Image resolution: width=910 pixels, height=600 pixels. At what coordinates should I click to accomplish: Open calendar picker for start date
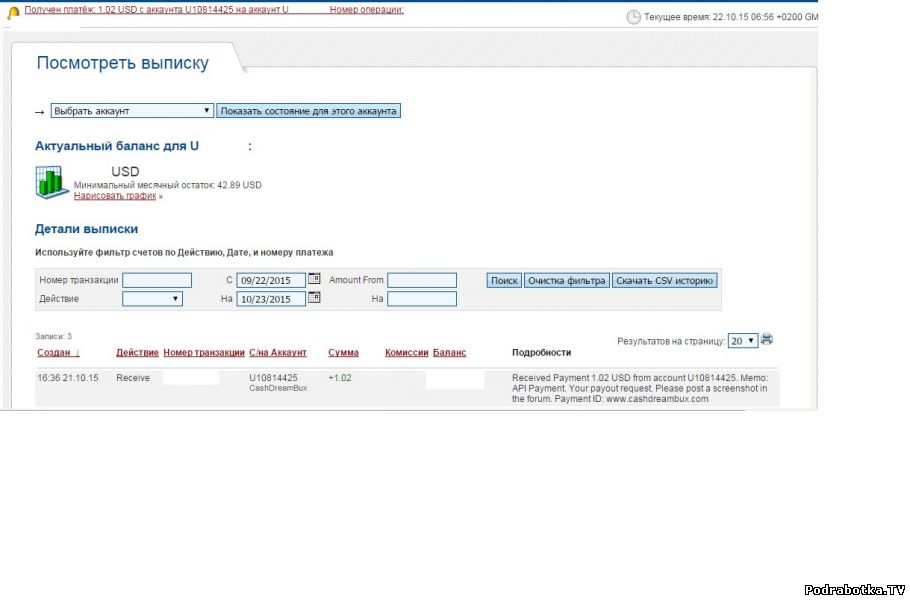click(314, 279)
